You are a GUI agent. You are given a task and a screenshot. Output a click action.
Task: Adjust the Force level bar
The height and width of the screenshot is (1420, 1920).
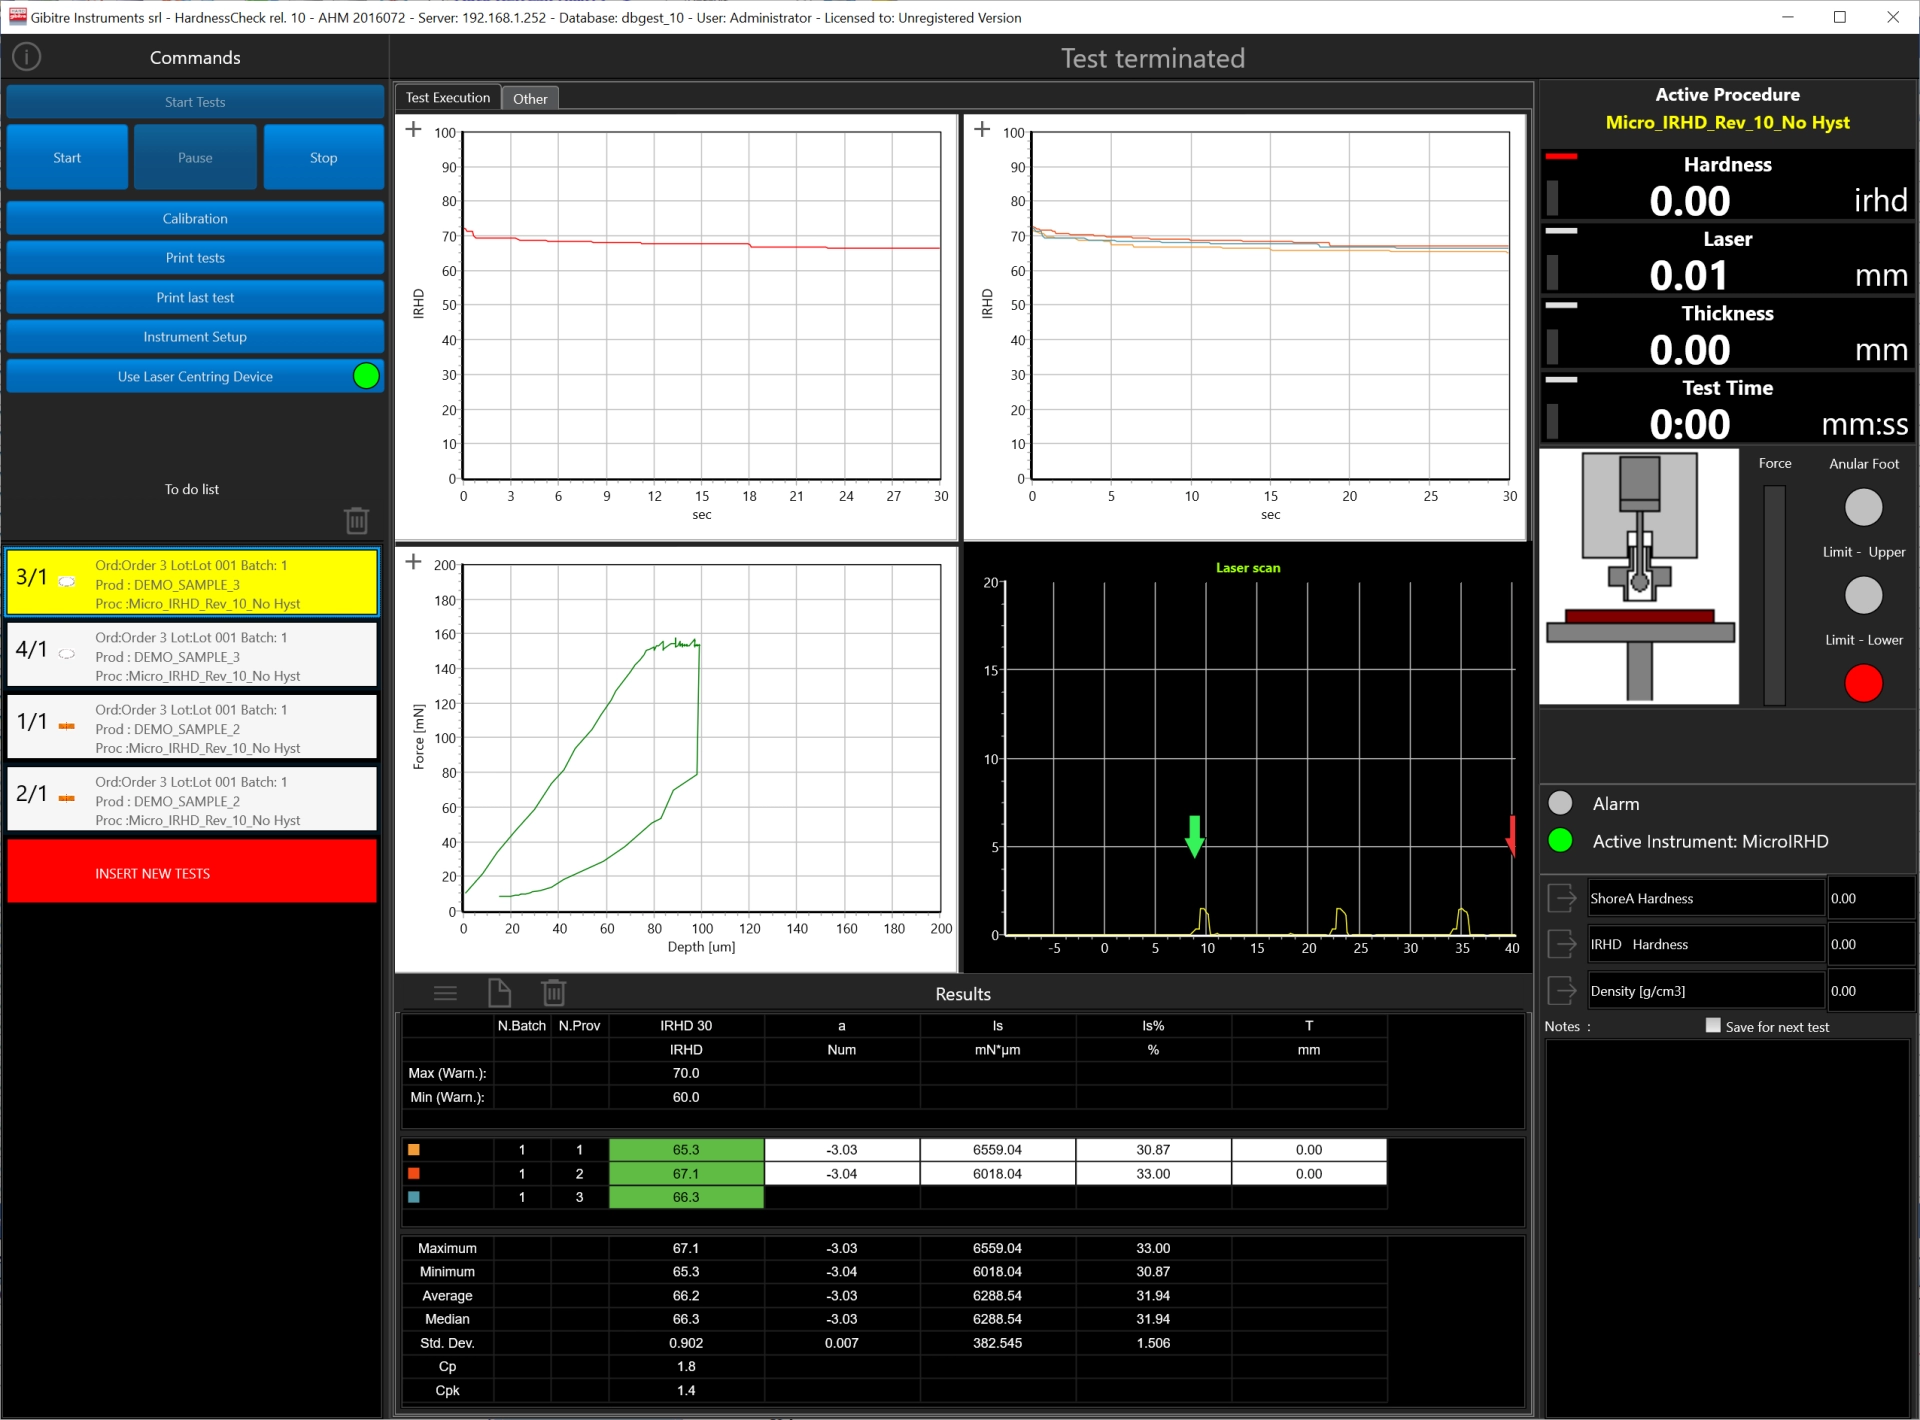(1775, 595)
